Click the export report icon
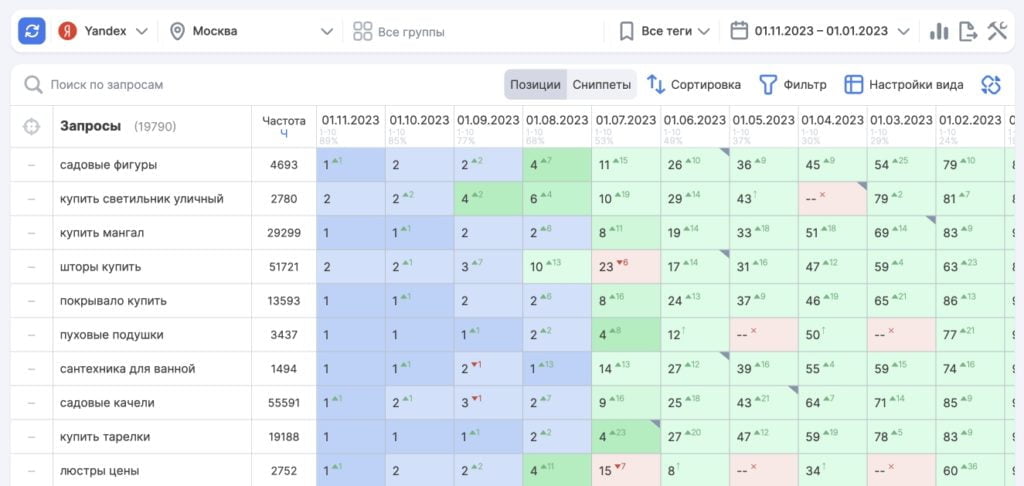 (x=967, y=31)
